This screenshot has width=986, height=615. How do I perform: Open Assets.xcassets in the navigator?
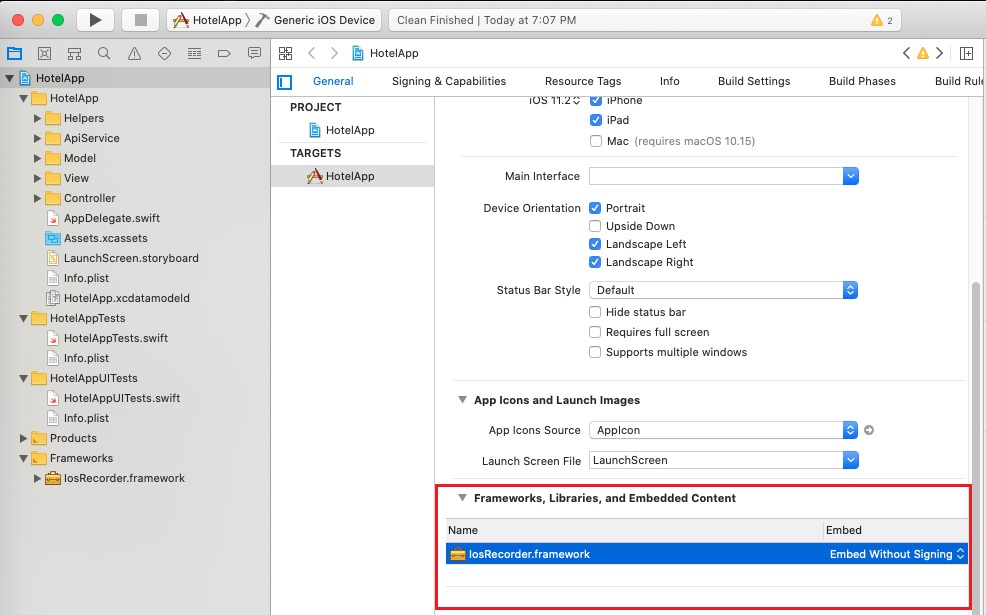105,238
